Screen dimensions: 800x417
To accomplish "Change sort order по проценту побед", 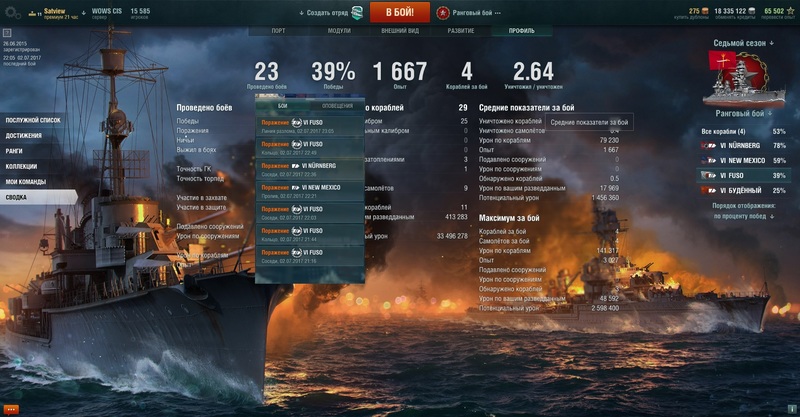I will point(743,216).
